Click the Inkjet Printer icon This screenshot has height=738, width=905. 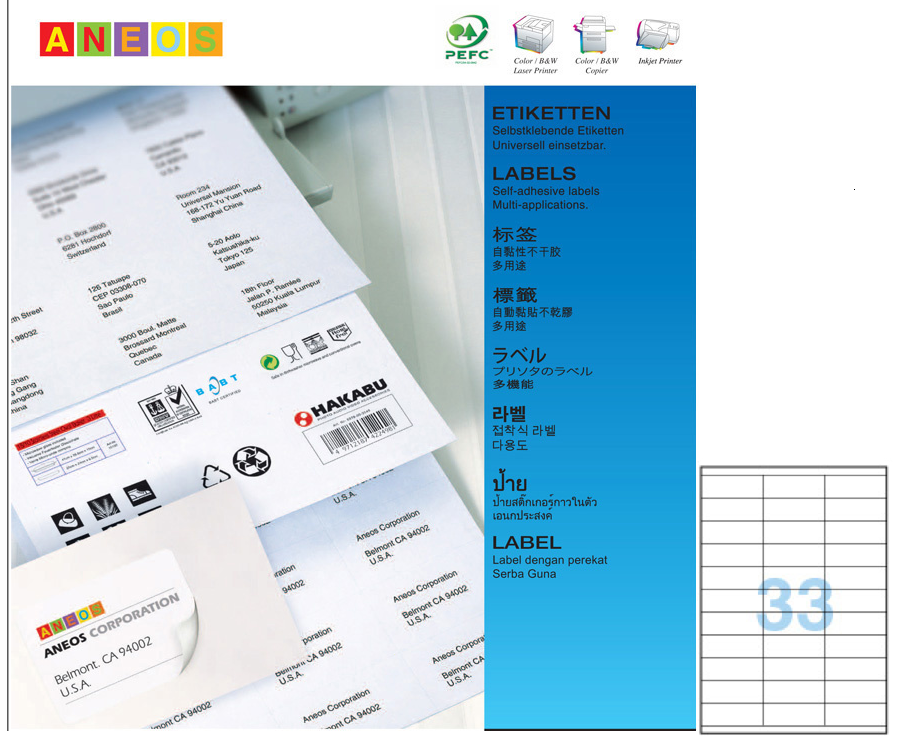pos(658,35)
